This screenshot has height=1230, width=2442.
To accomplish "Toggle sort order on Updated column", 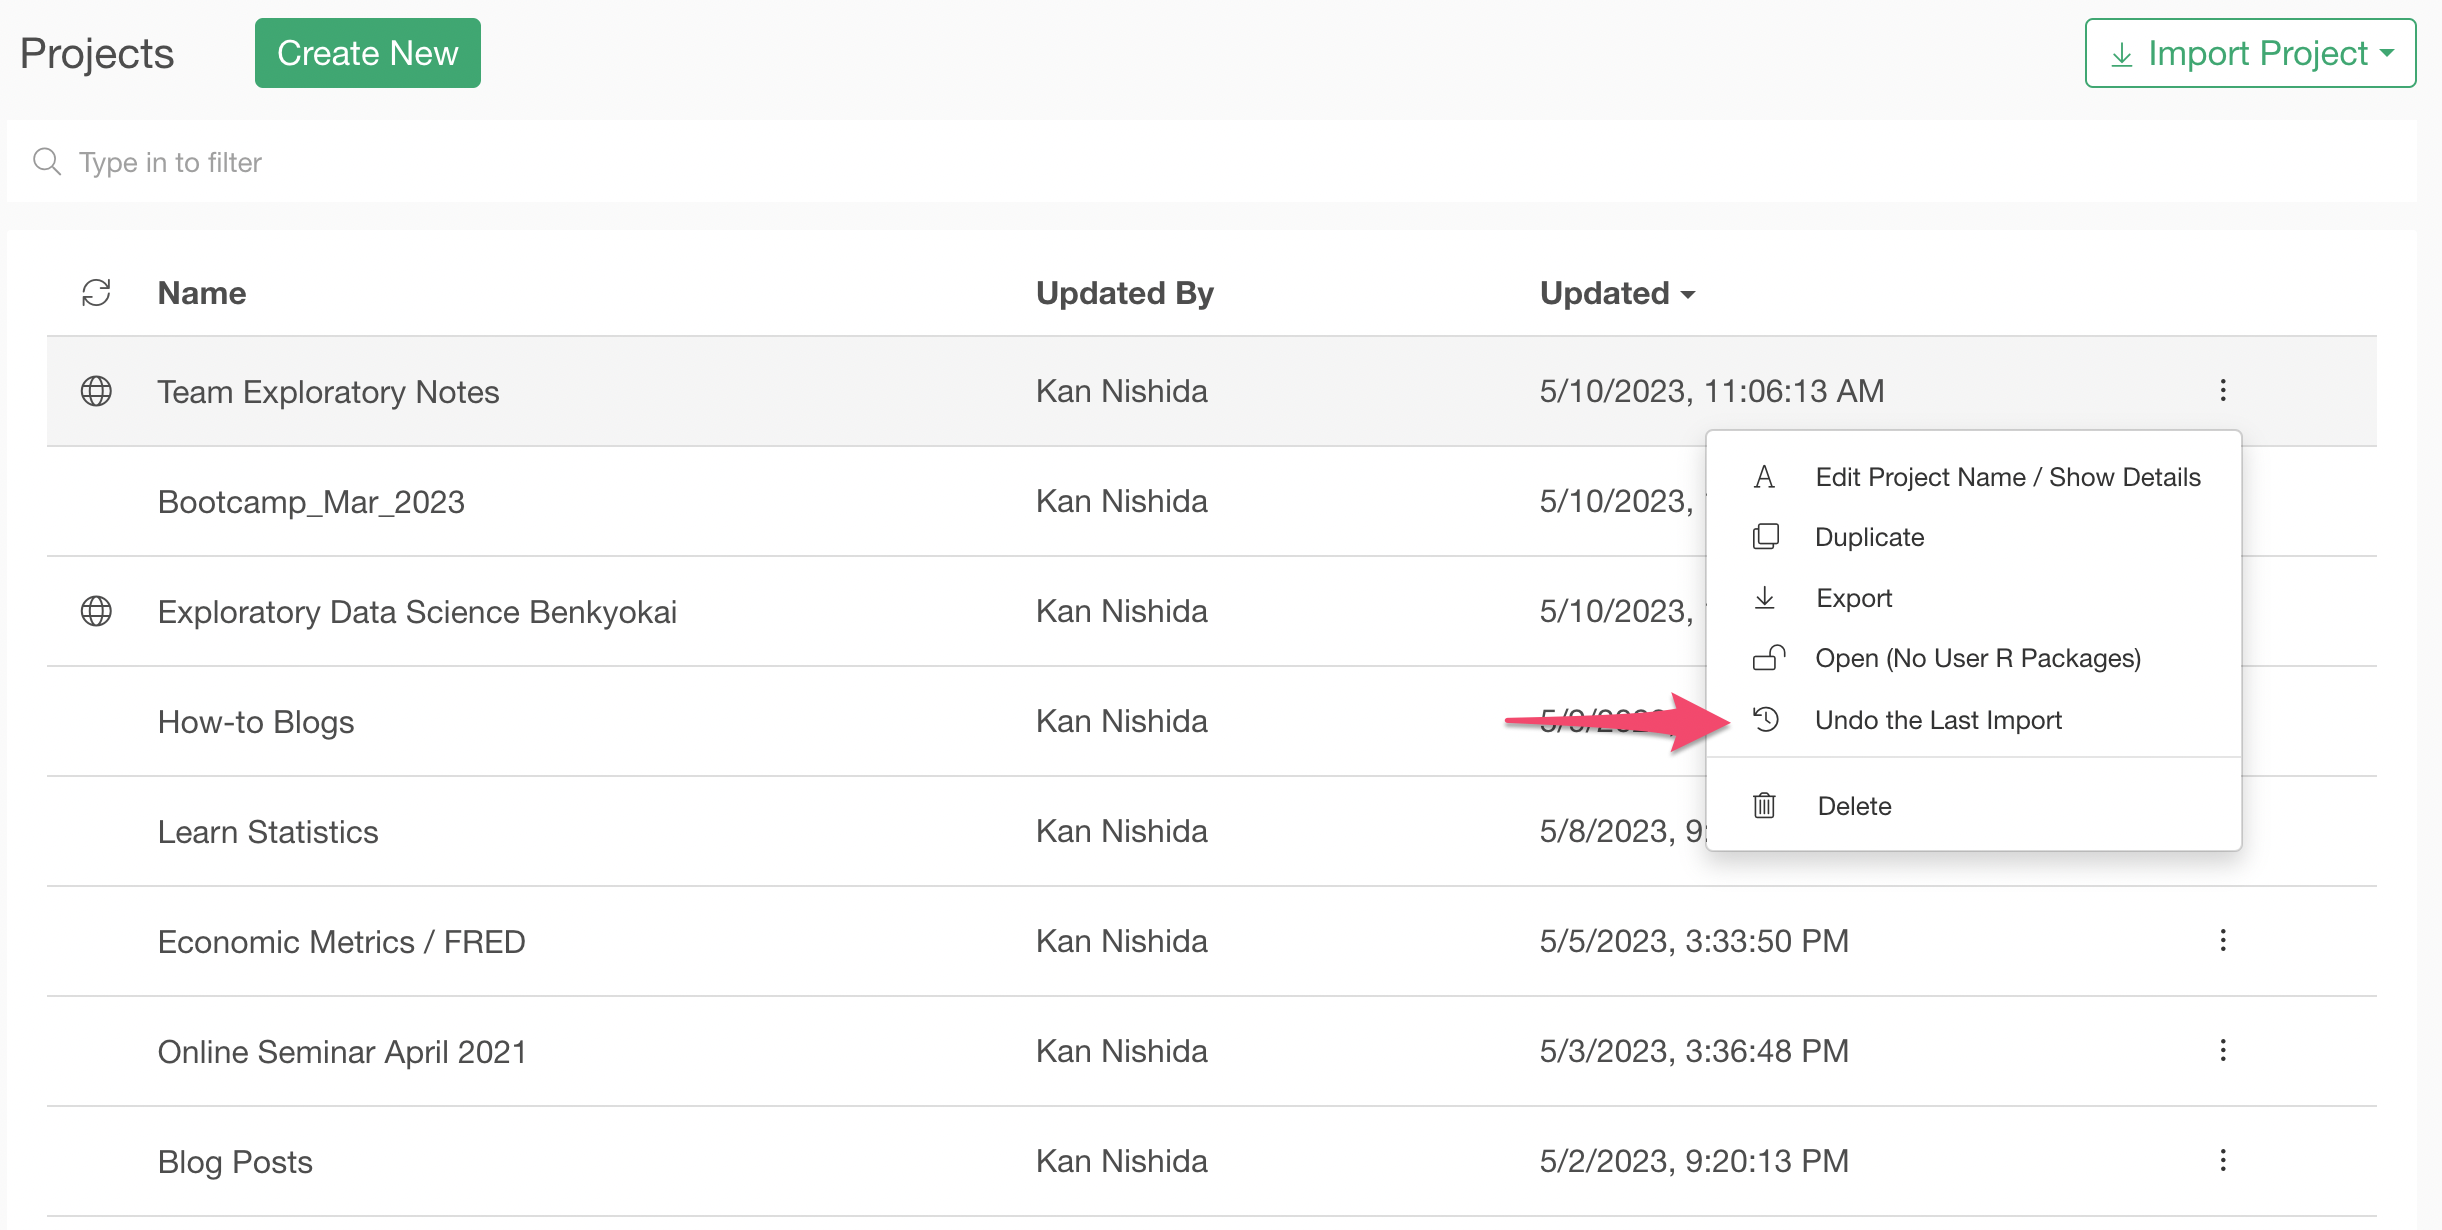I will 1617,293.
